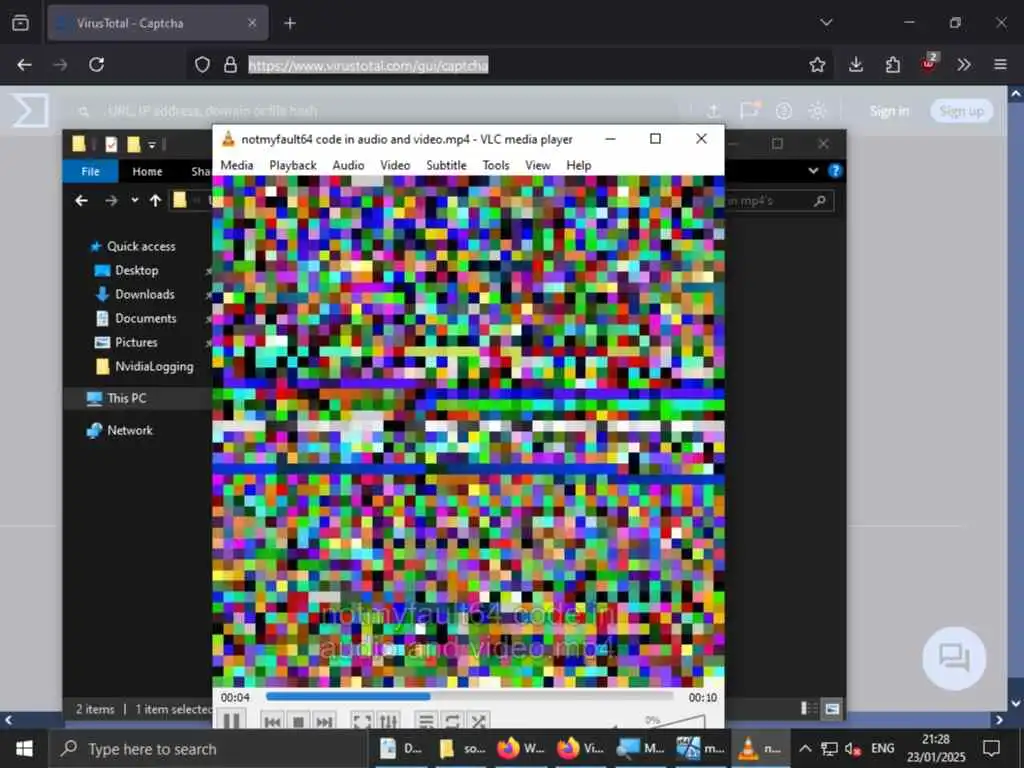This screenshot has height=768, width=1024.
Task: Click the elapsed time 00:04 label
Action: tap(235, 697)
